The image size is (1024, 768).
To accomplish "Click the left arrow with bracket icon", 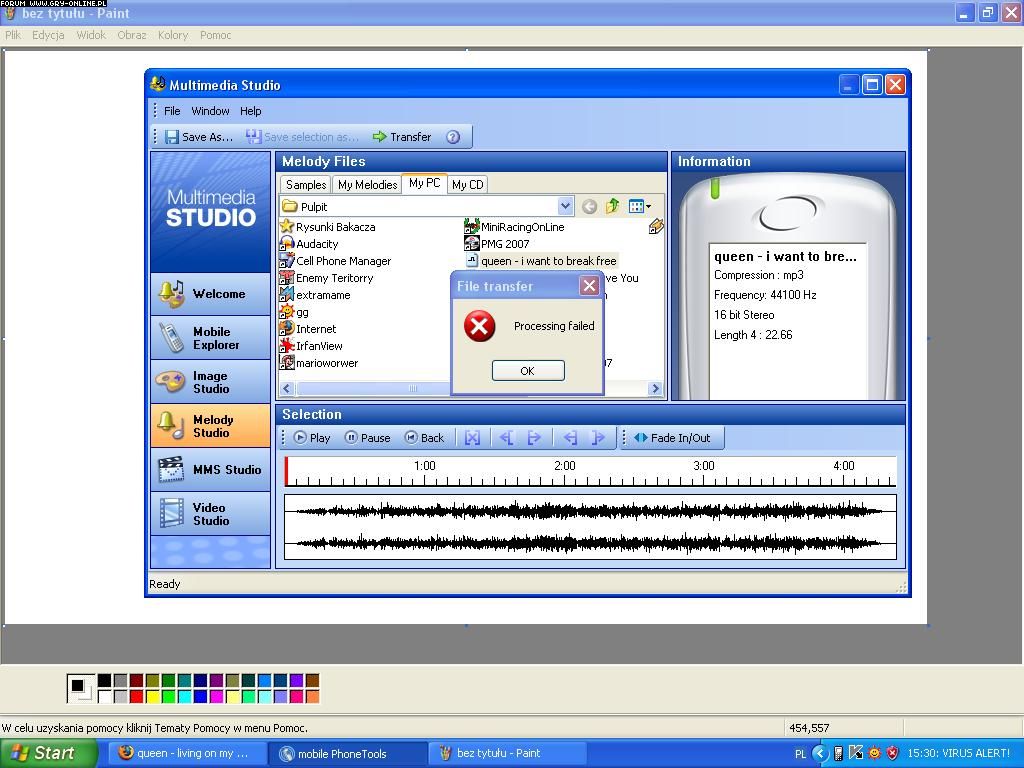I will pos(506,438).
